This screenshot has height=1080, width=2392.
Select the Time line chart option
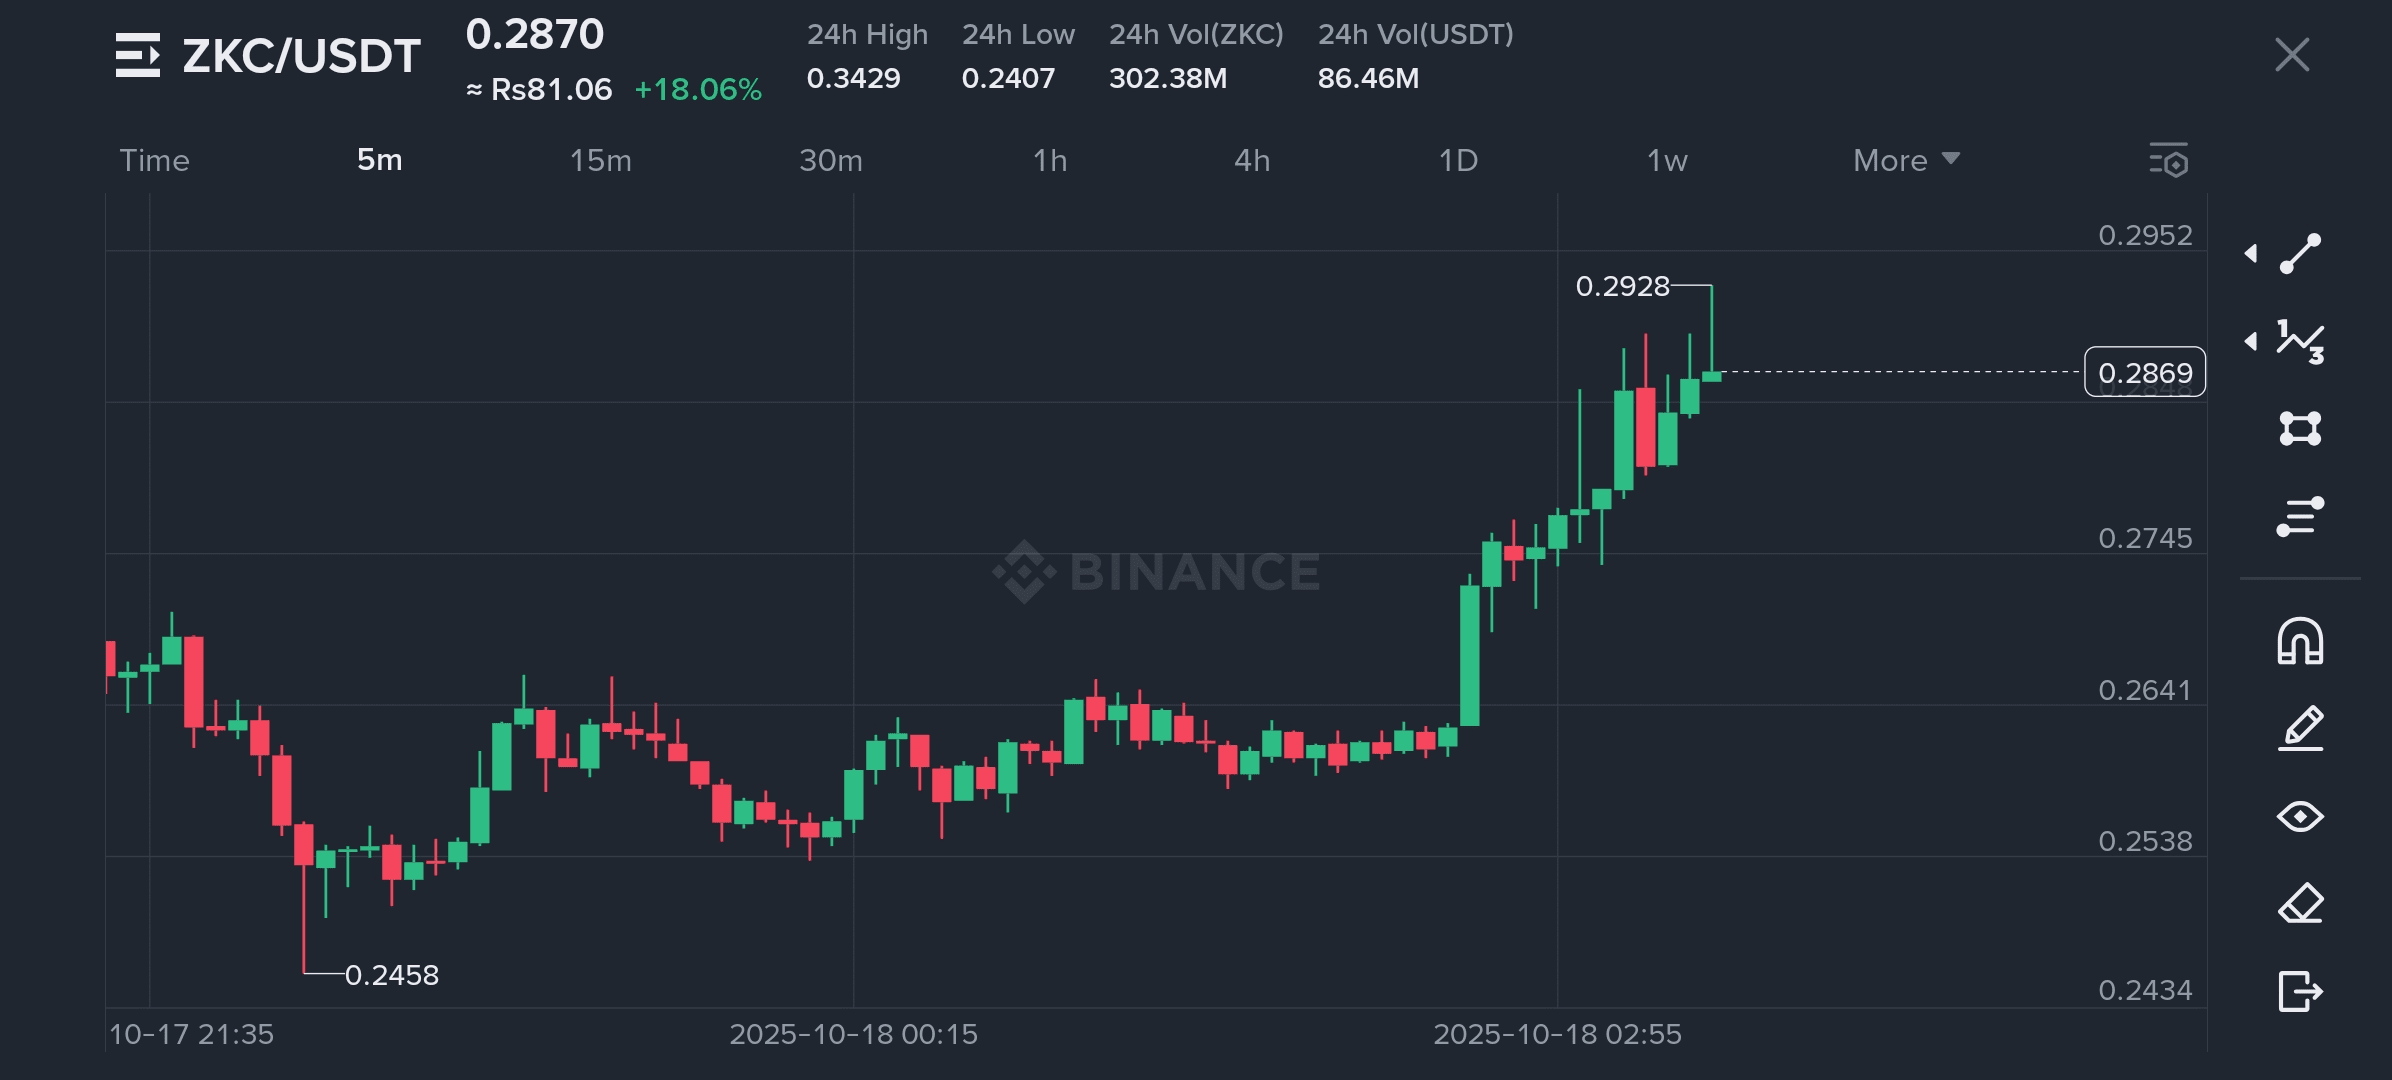click(x=154, y=160)
